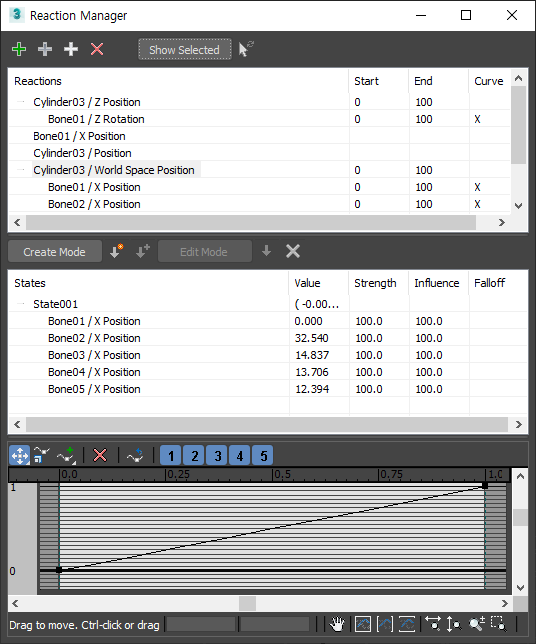Select the Zoom Region tool
The width and height of the screenshot is (536, 644).
pos(499,624)
